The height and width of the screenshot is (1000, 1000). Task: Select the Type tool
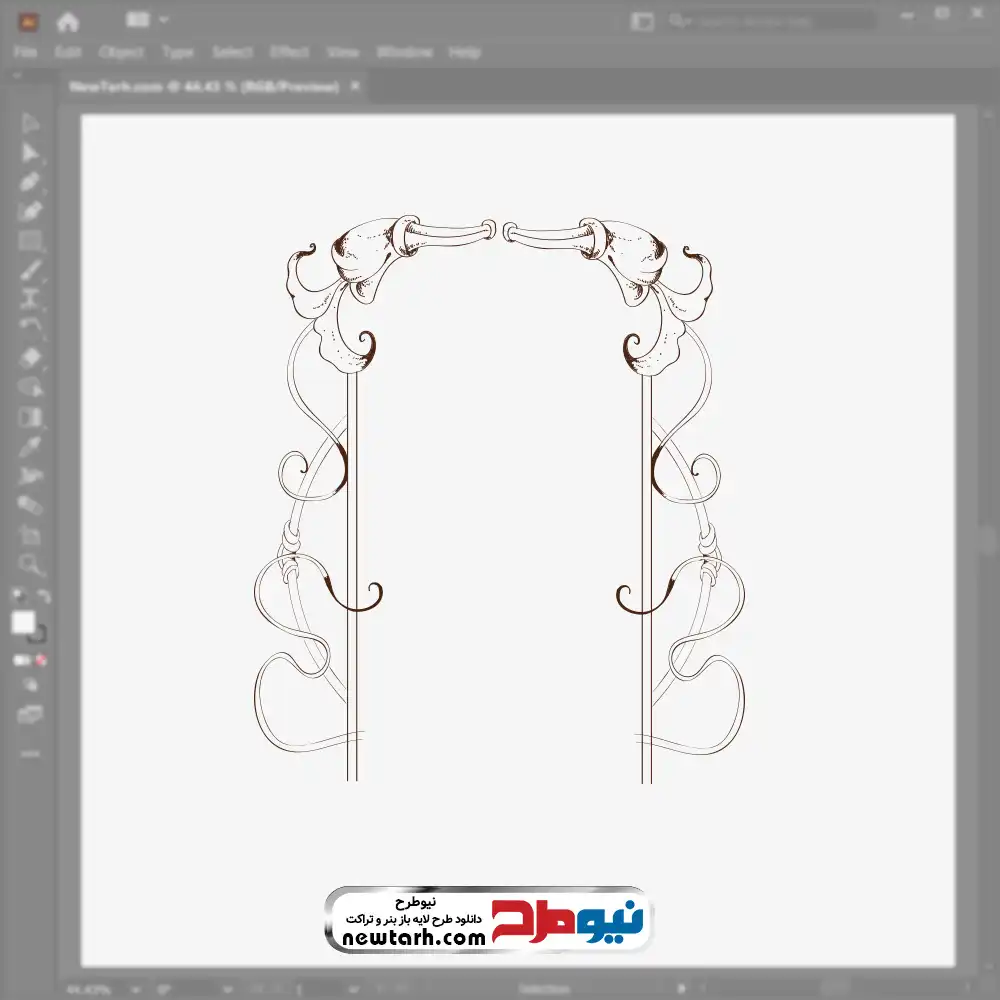click(30, 299)
